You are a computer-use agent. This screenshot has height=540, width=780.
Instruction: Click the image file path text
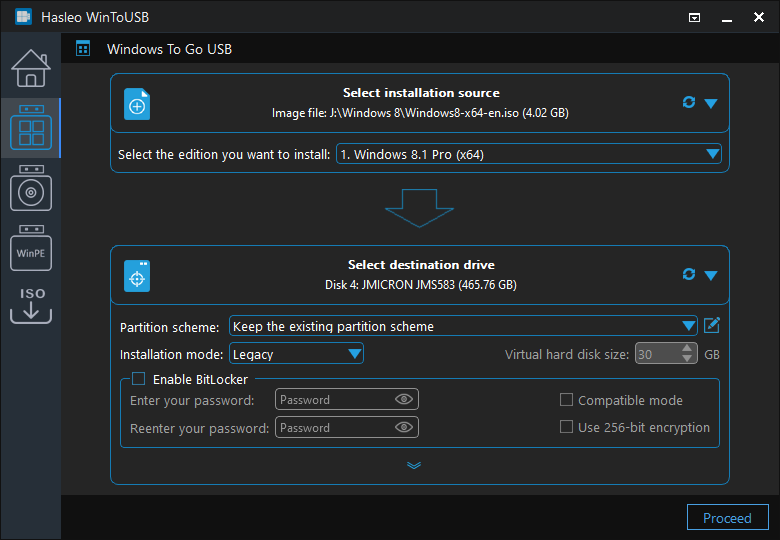[420, 113]
